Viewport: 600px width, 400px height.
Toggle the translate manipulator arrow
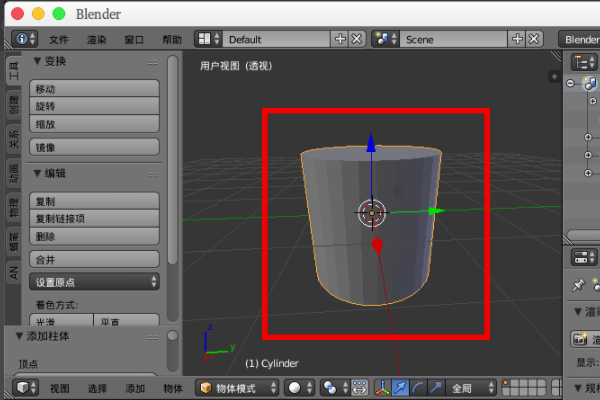[x=400, y=388]
